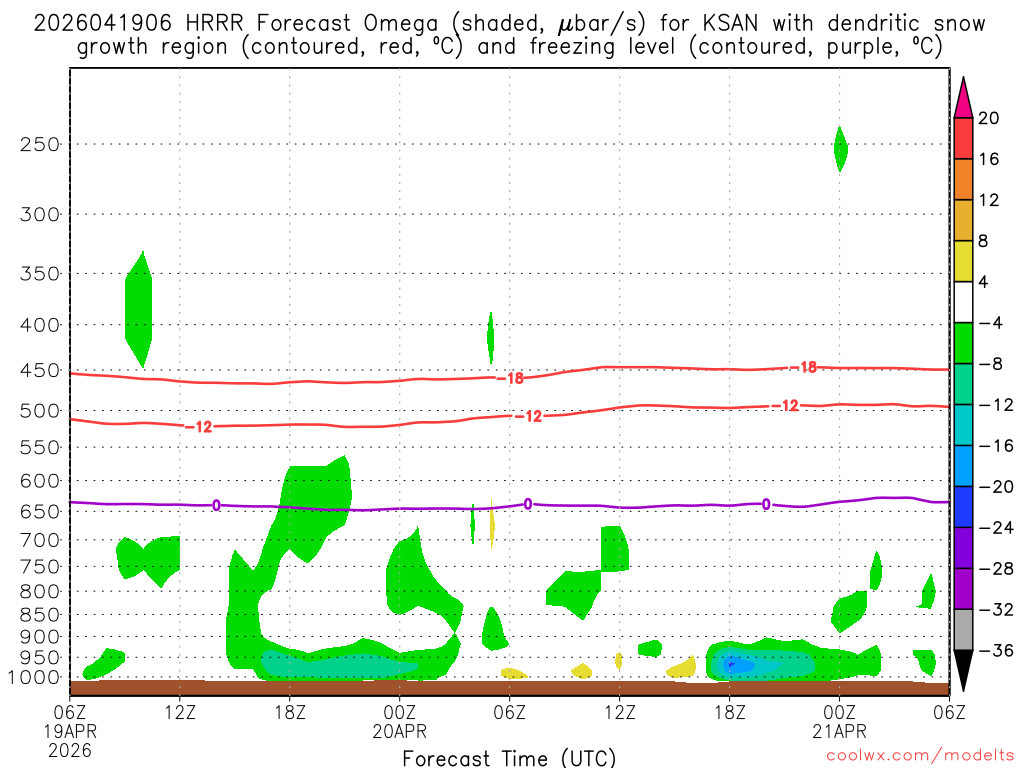Click the 20 label on the colorbar
The height and width of the screenshot is (768, 1024).
(x=989, y=118)
